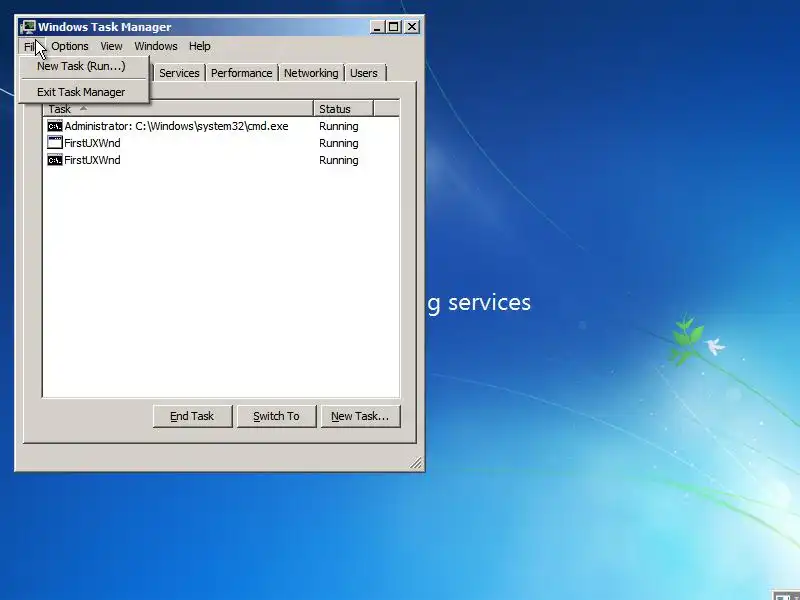800x600 pixels.
Task: Select the Administrator cmd.exe task row
Action: coord(221,126)
